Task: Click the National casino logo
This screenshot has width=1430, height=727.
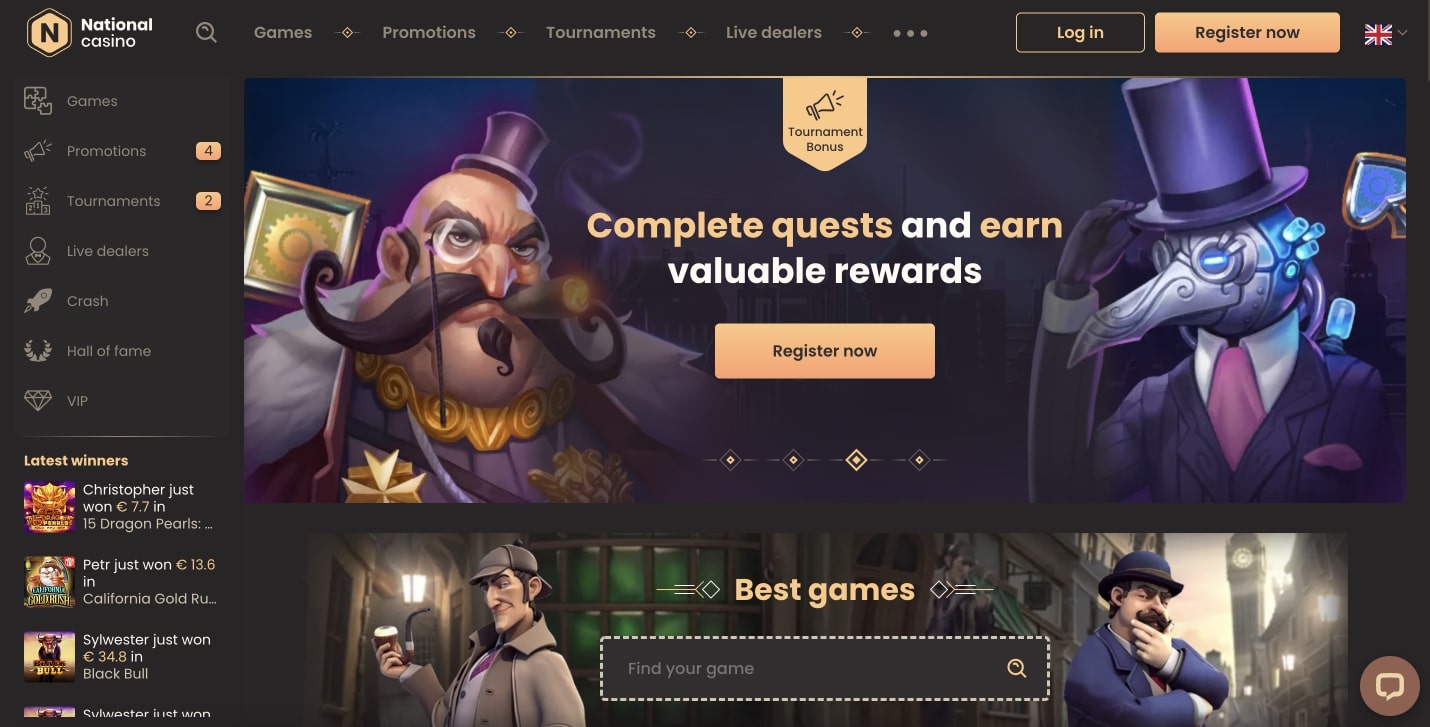Action: tap(90, 33)
